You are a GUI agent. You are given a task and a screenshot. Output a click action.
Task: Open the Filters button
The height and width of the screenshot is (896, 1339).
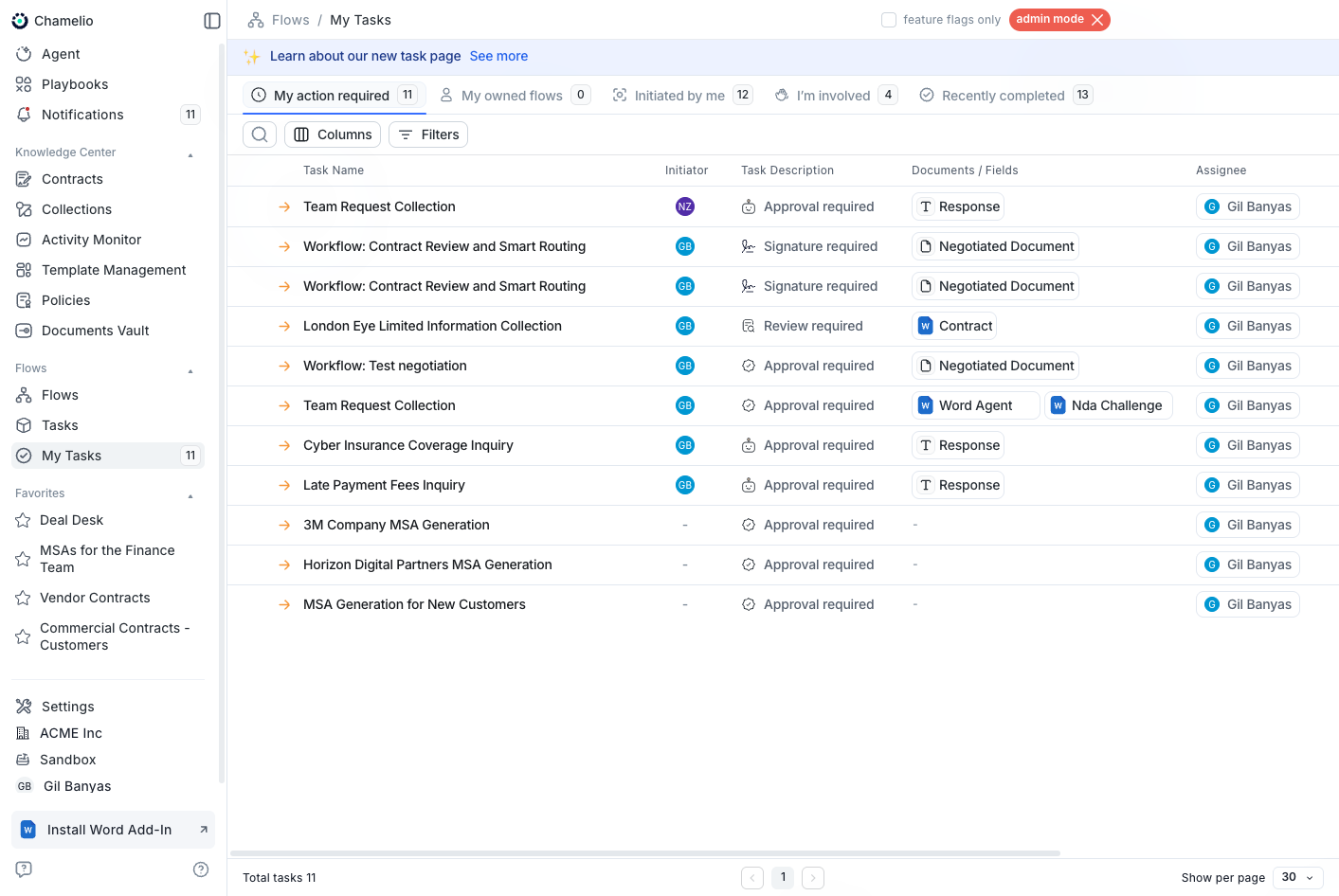point(428,135)
